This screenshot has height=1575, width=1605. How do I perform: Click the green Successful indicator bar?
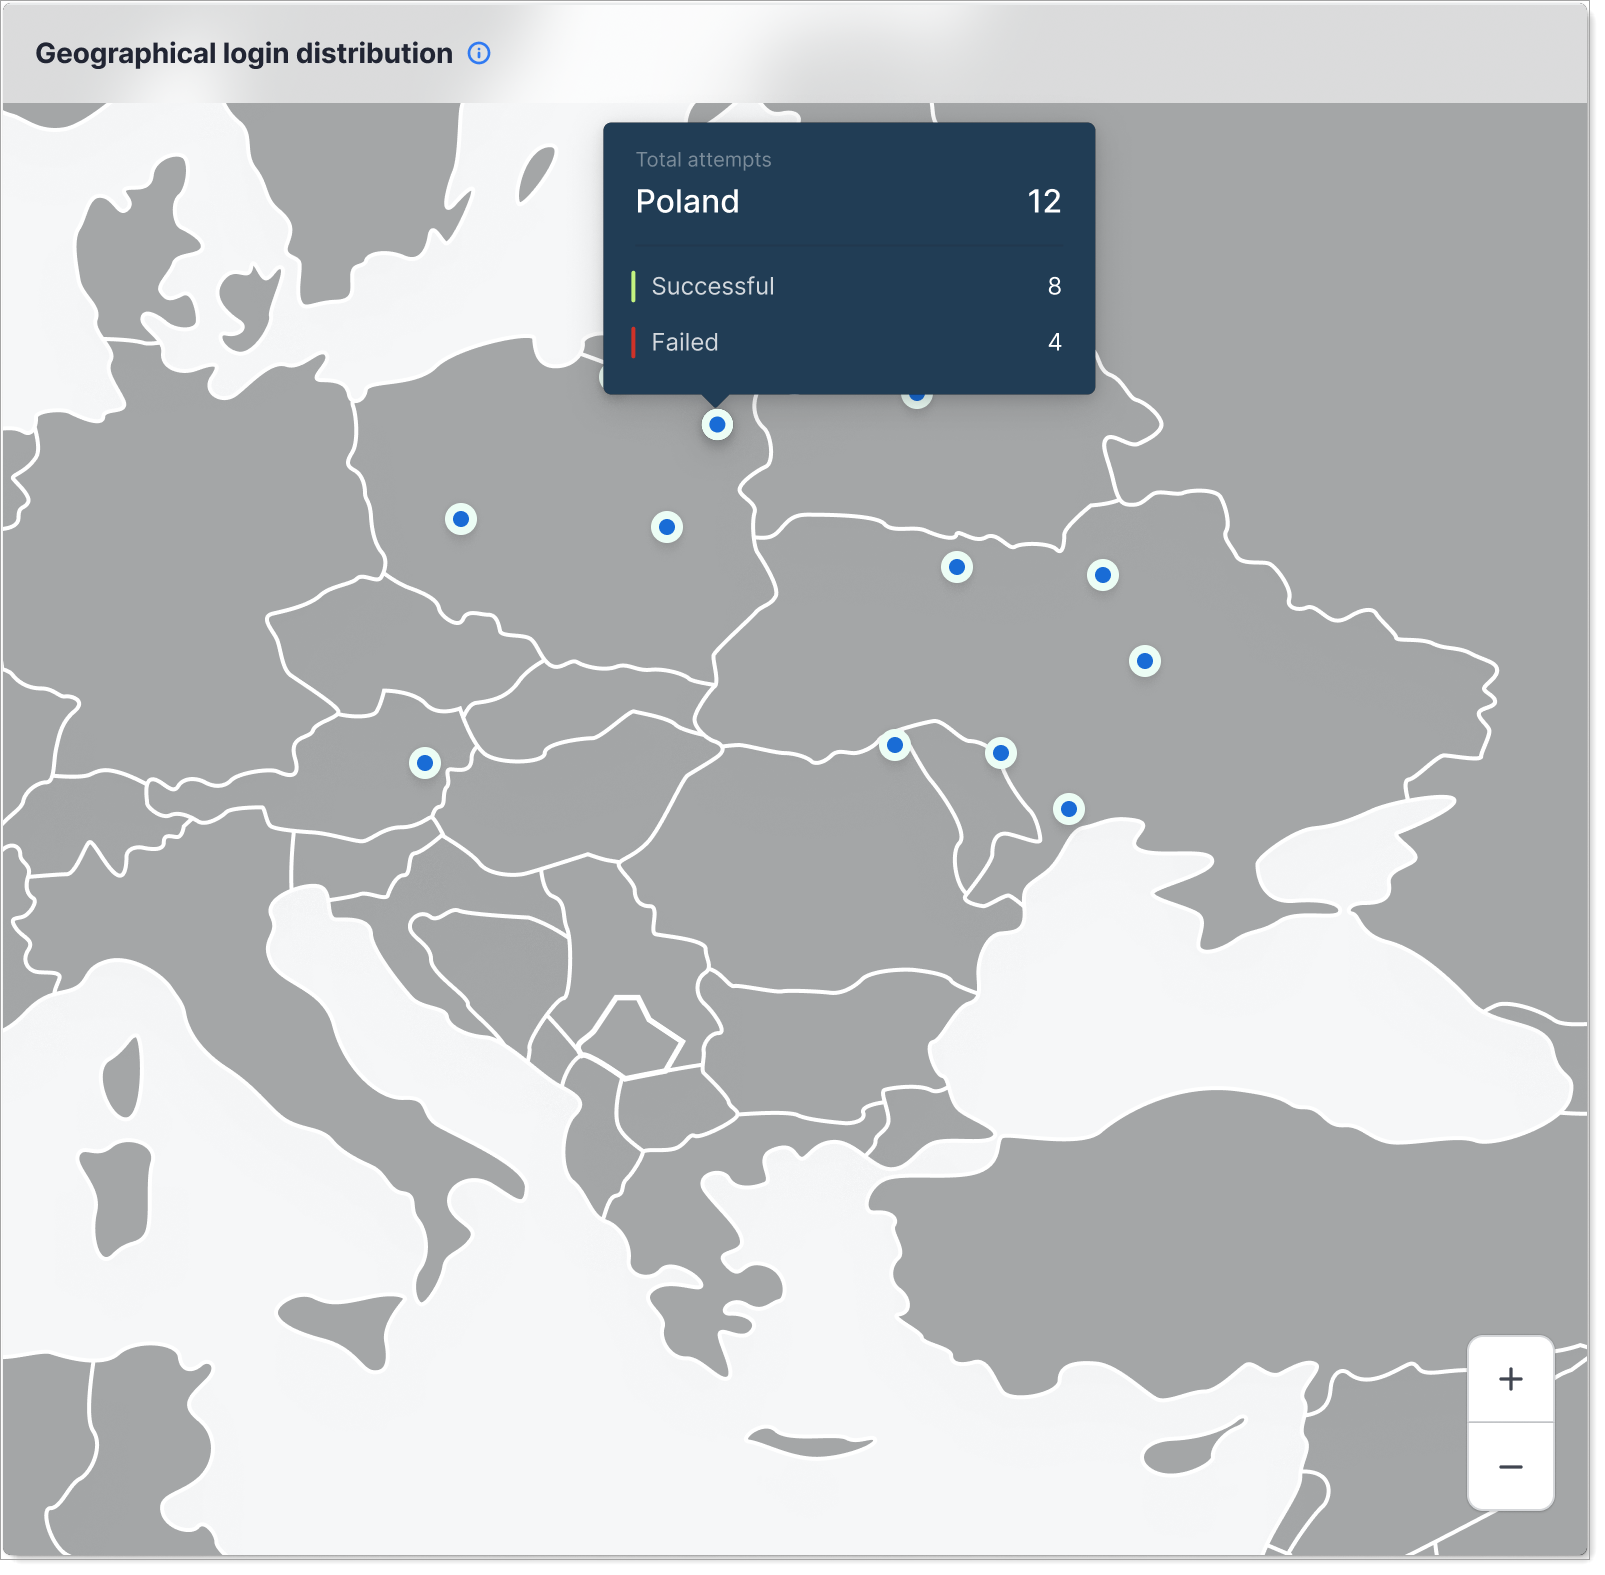click(637, 287)
